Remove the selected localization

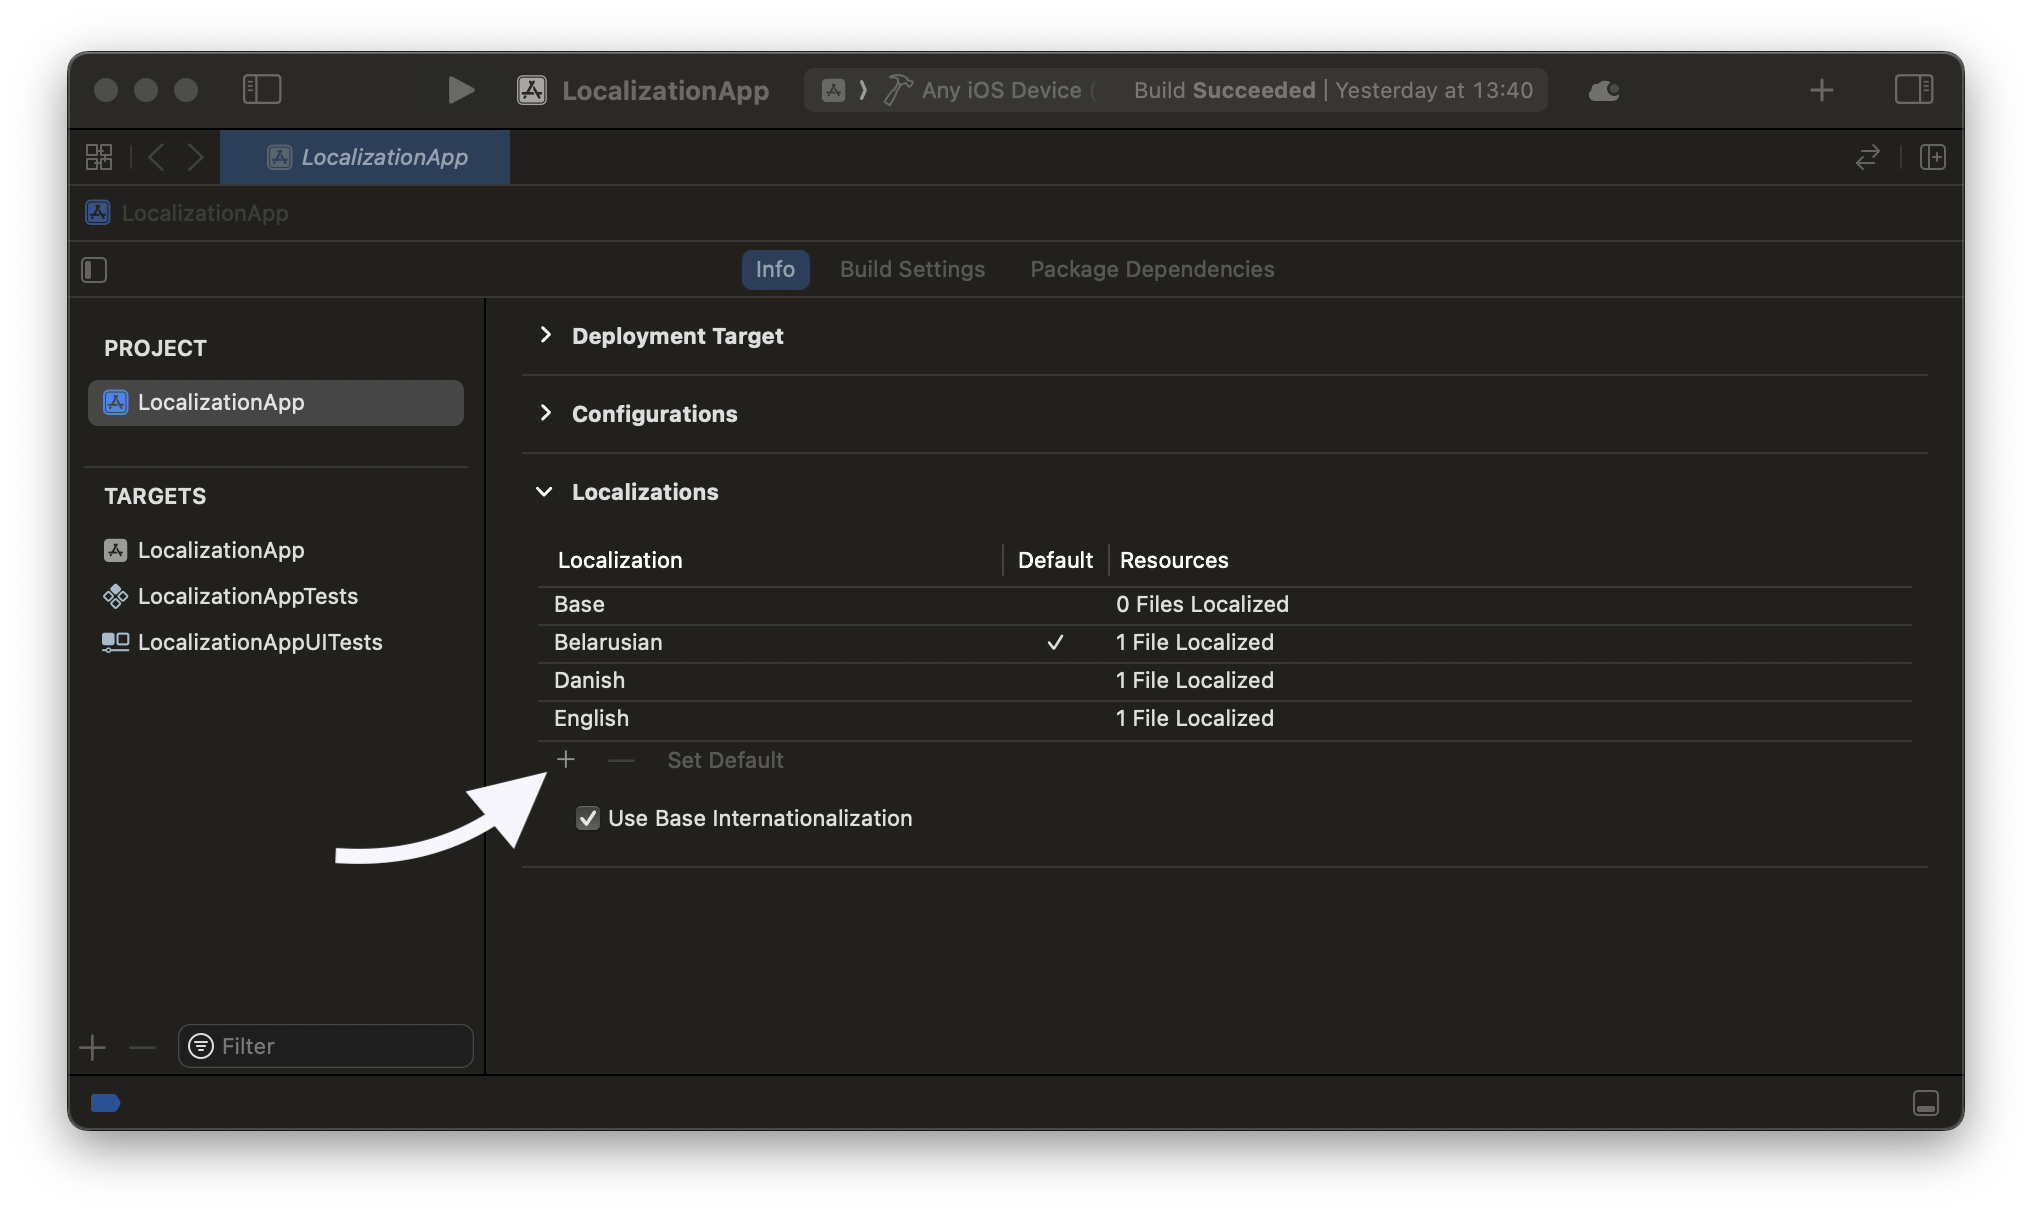point(621,760)
